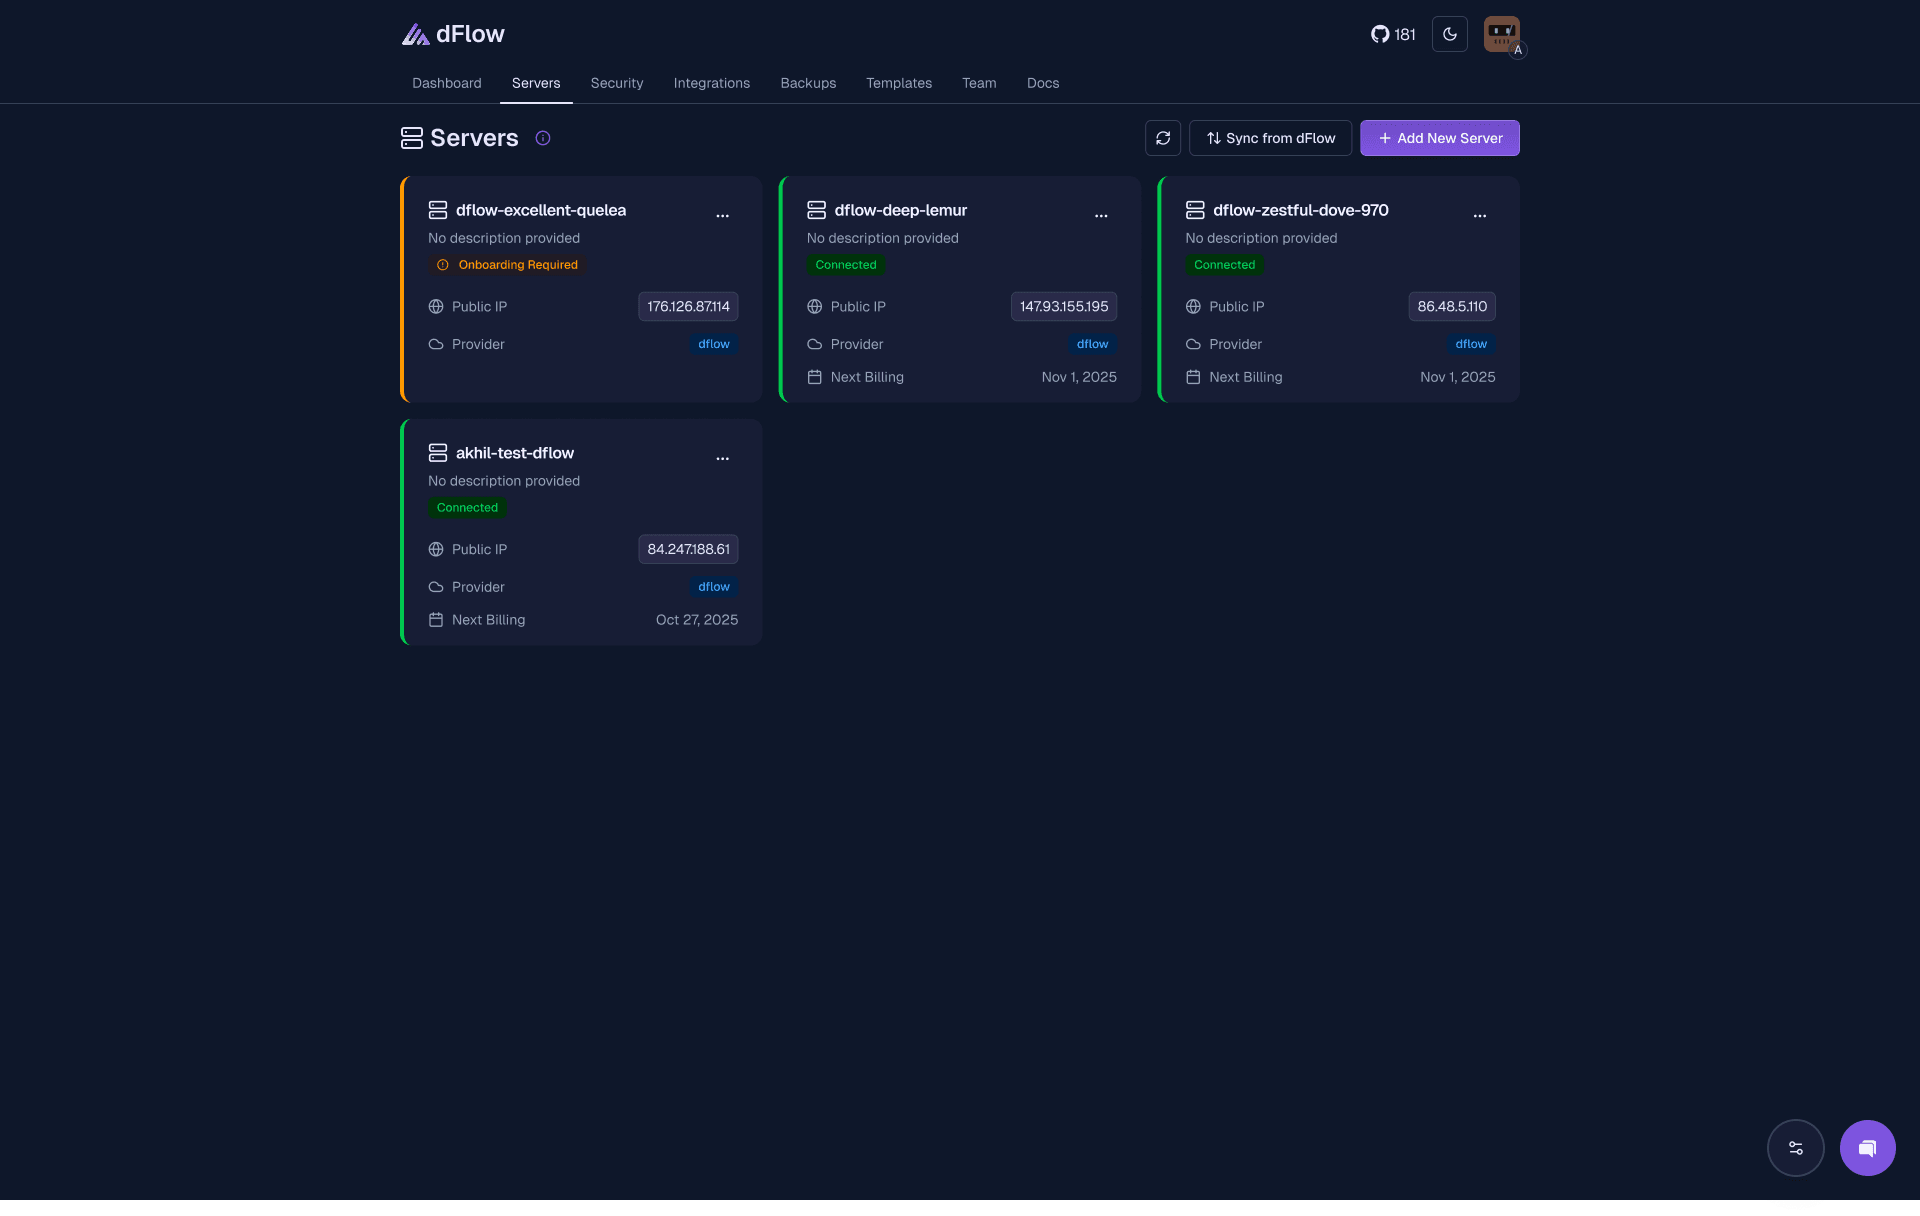The height and width of the screenshot is (1216, 1920).
Task: Open the user profile avatar menu
Action: pos(1501,34)
